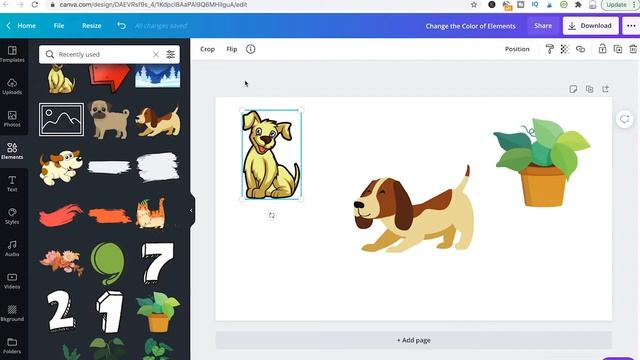
Task: Pick the red arrow banner thumbnail
Action: coord(109,78)
